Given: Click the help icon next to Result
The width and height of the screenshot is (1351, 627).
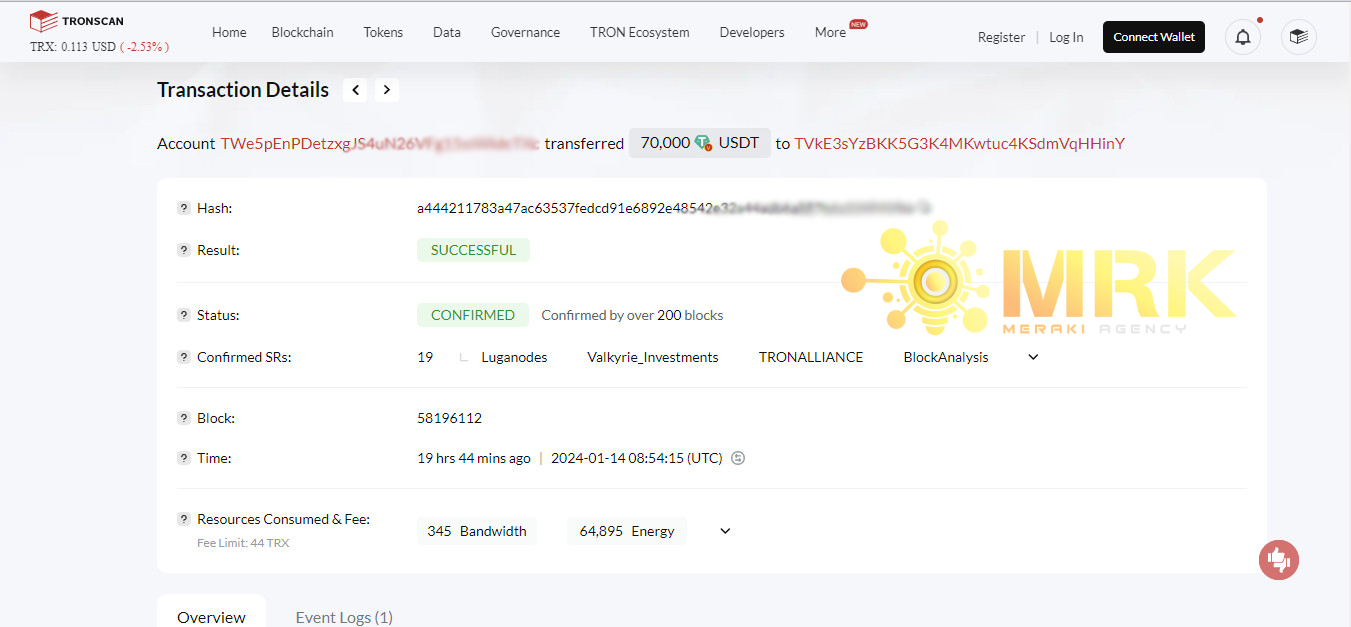Looking at the screenshot, I should [x=184, y=250].
